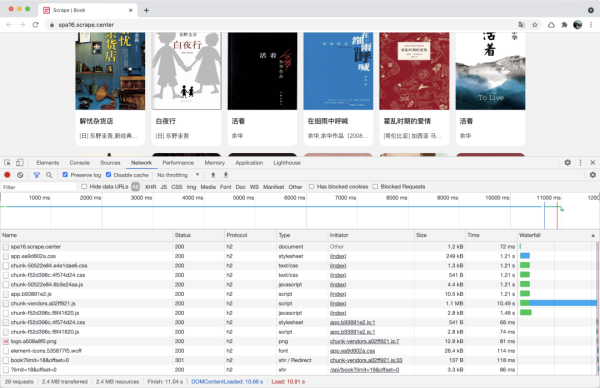Screen dimensions: 600x388
Task: Toggle the device toolbar icon
Action: pyautogui.click(x=20, y=163)
